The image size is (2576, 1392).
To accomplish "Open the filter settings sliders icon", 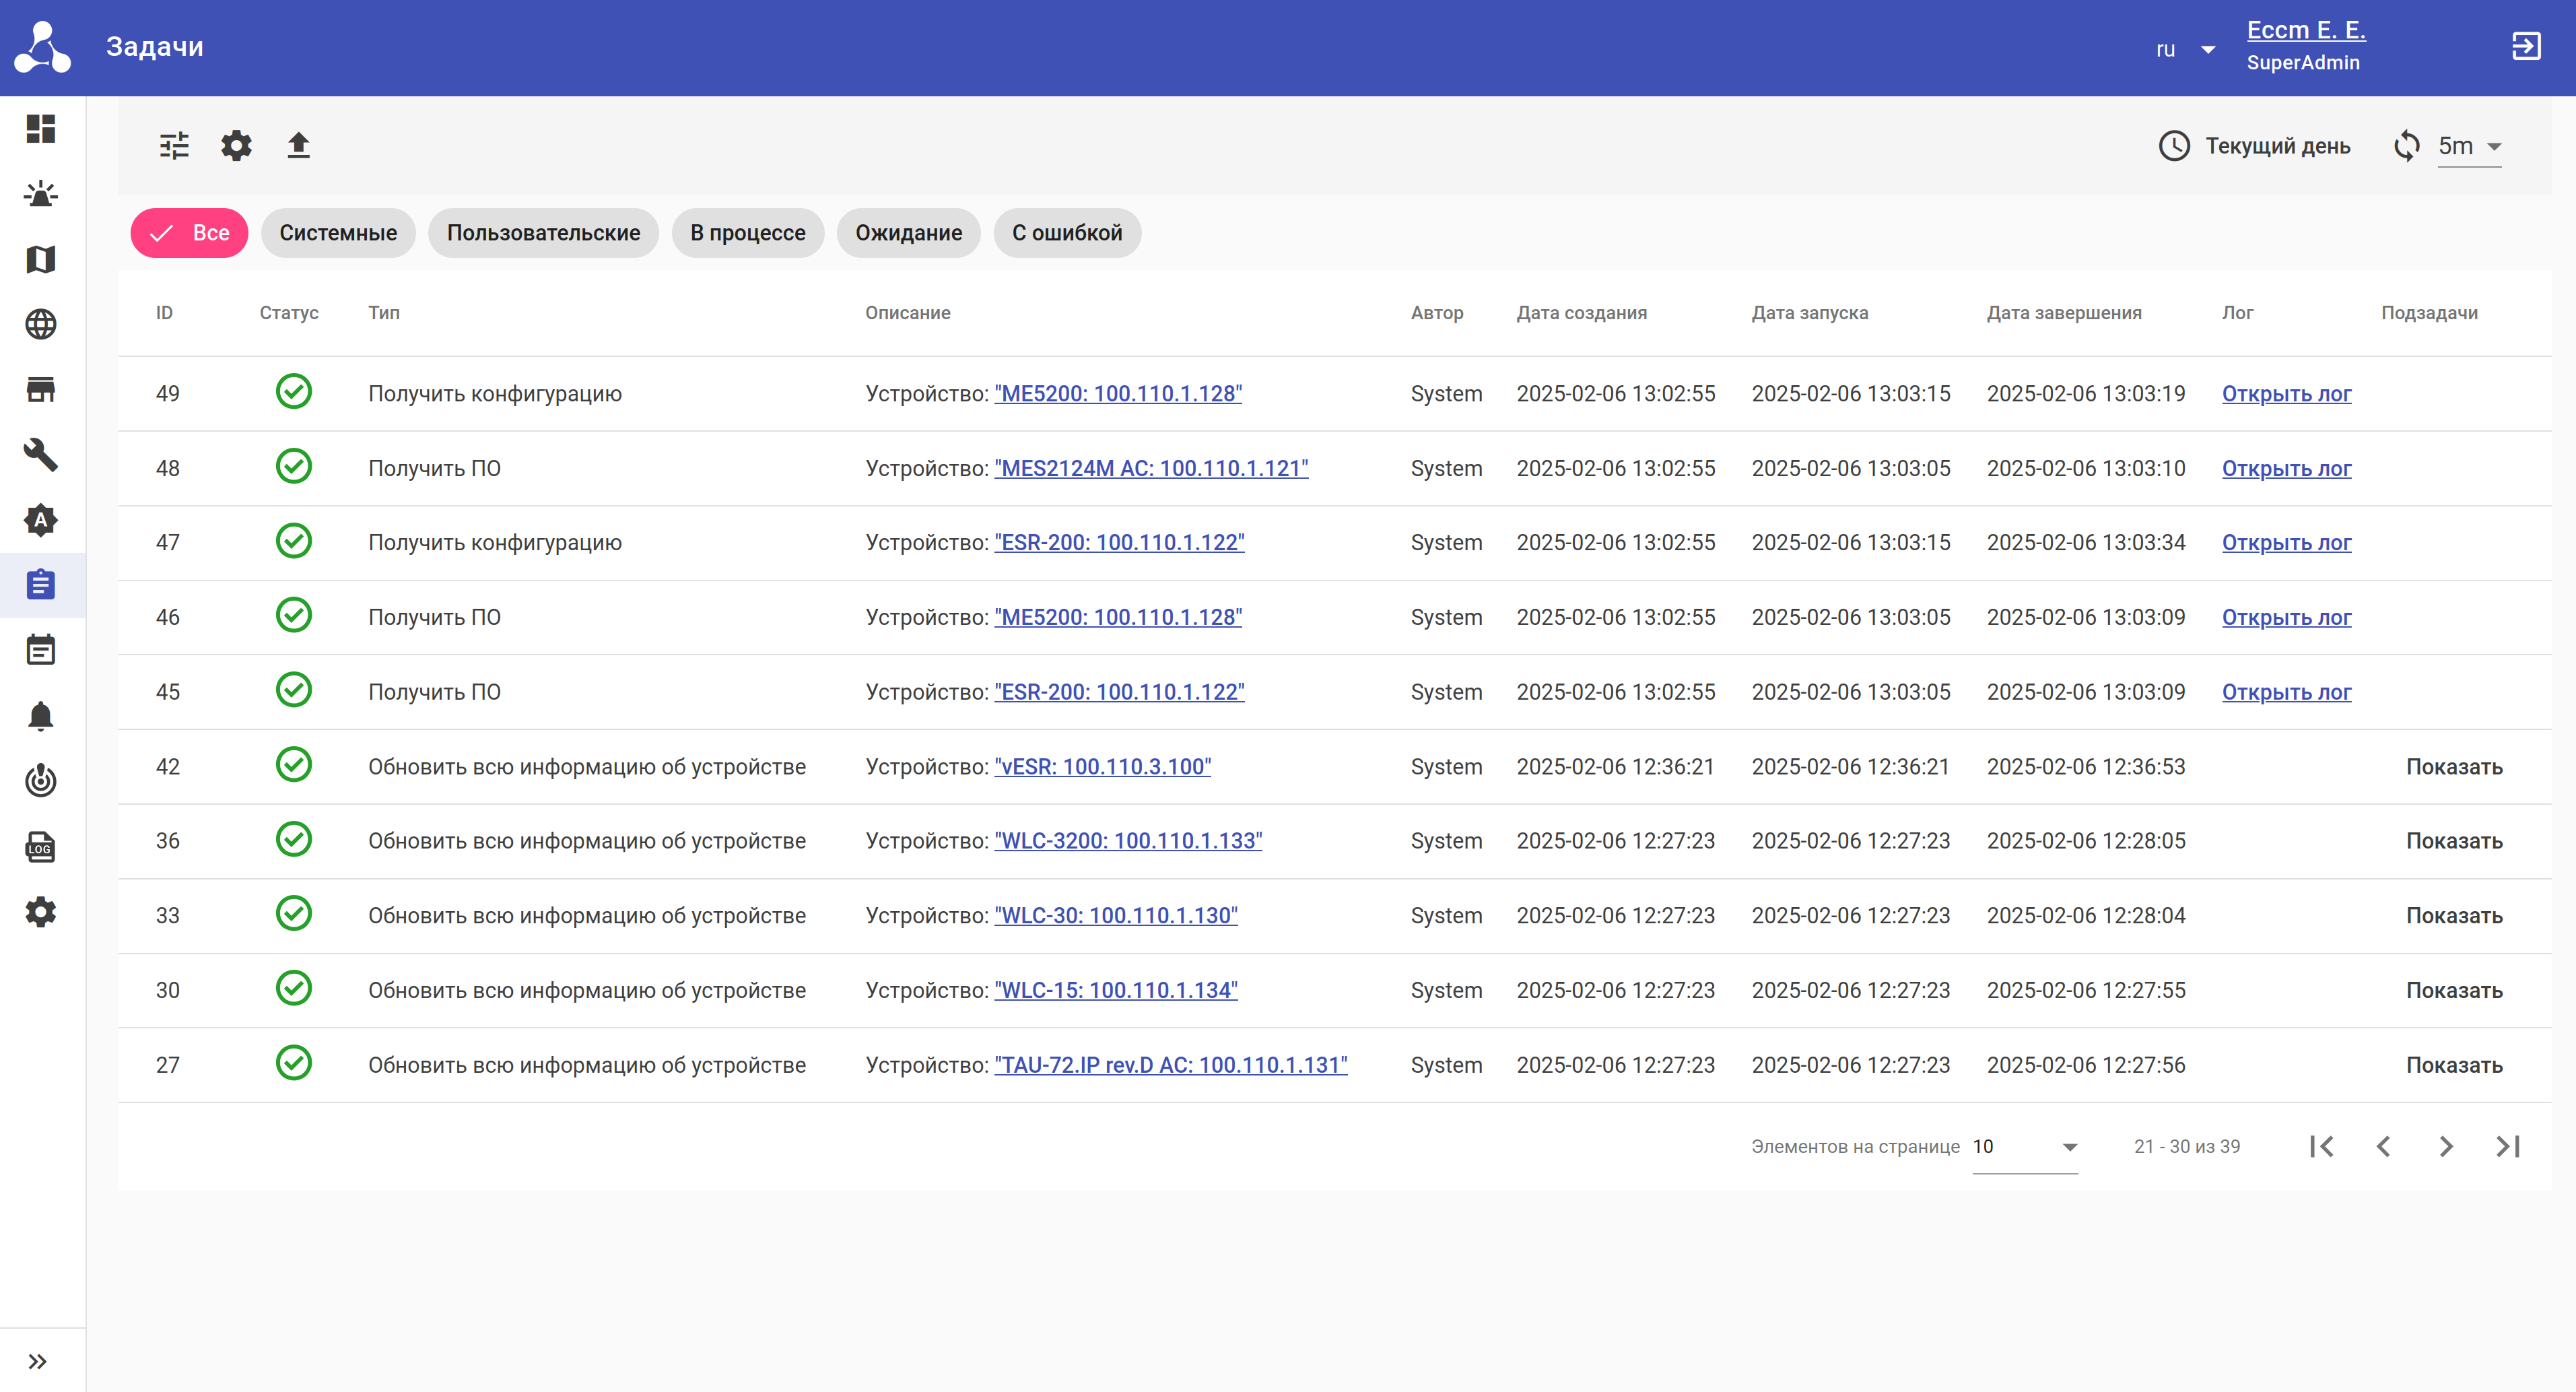I will click(x=174, y=146).
